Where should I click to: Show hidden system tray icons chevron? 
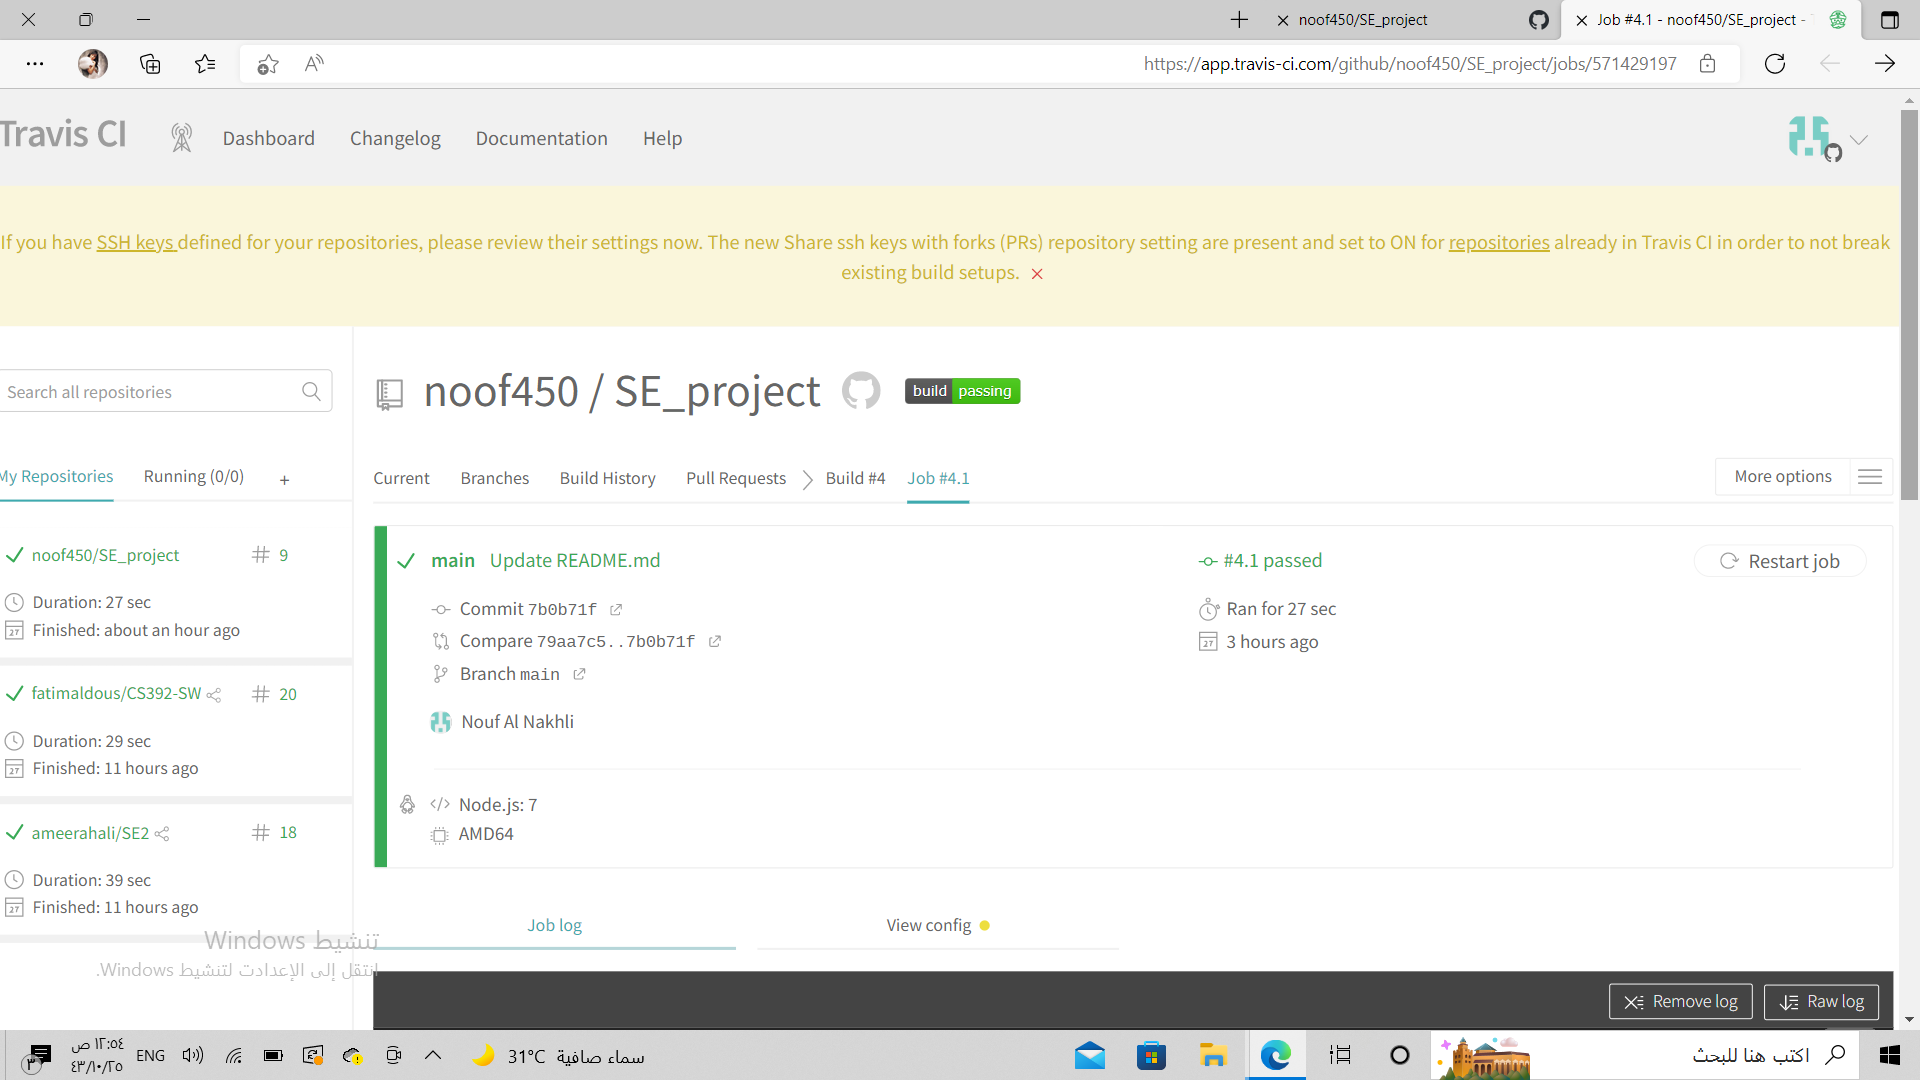[x=433, y=1055]
